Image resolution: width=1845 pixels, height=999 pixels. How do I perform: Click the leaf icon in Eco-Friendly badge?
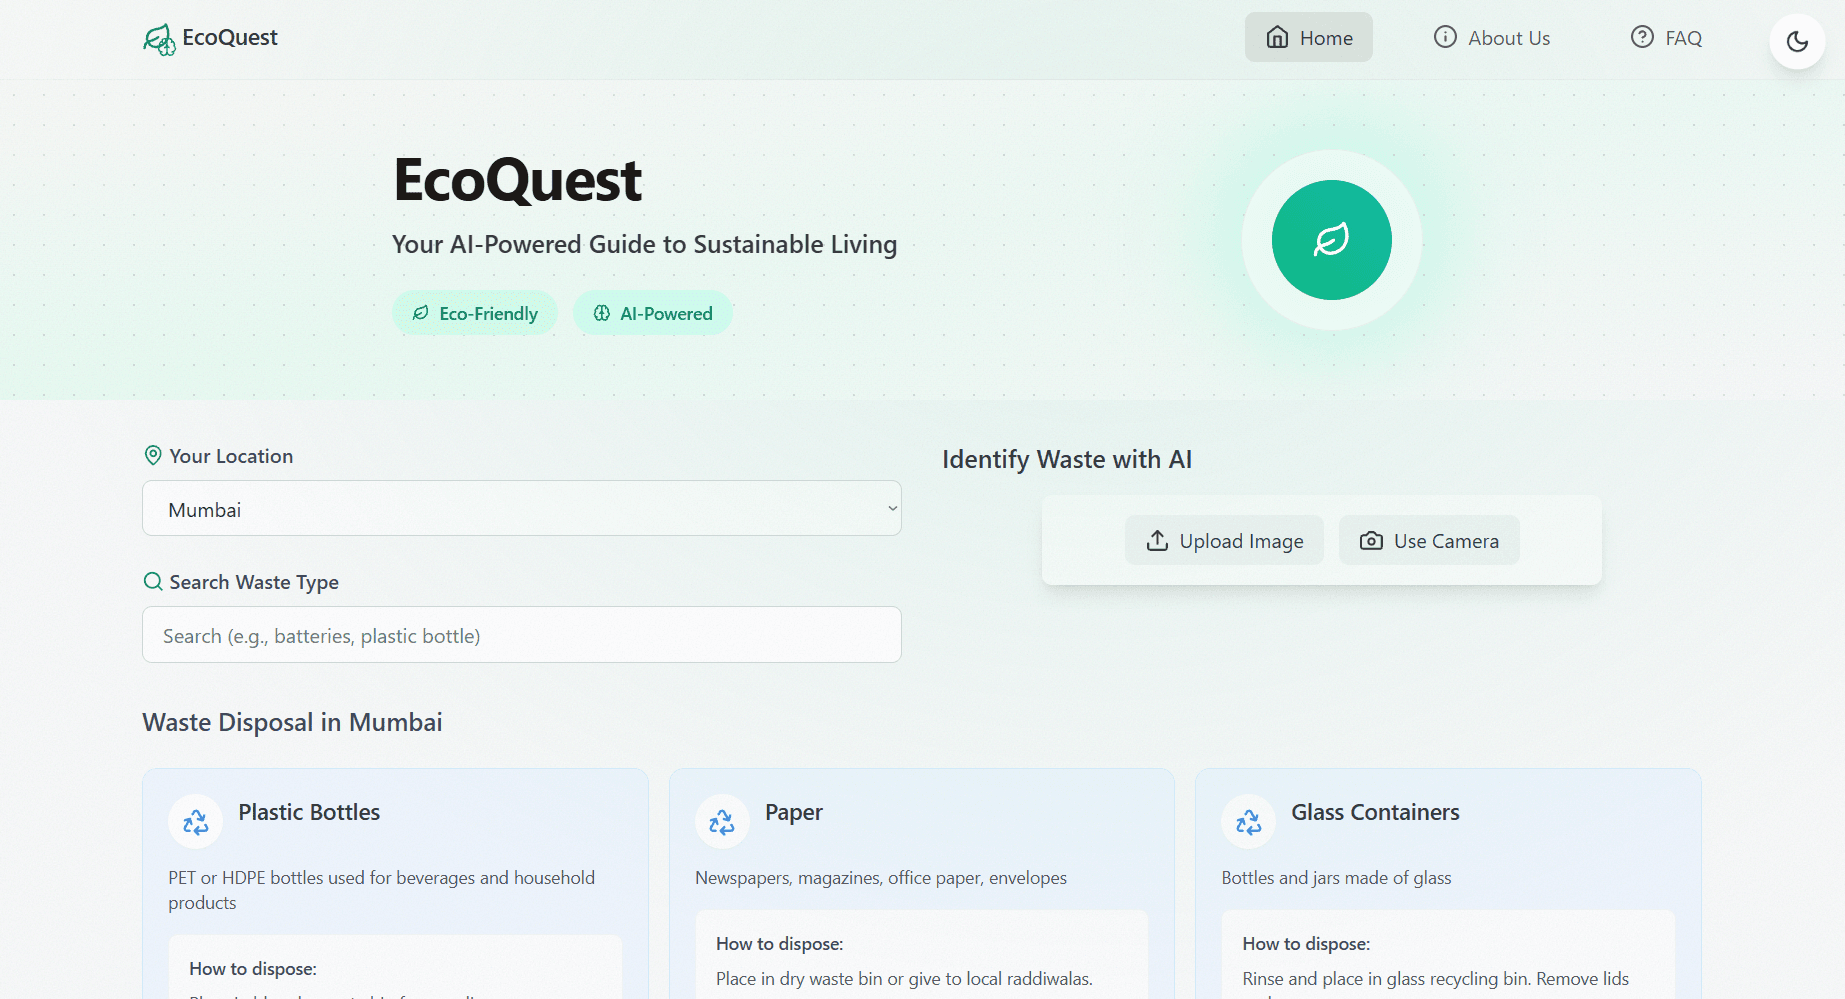click(421, 313)
